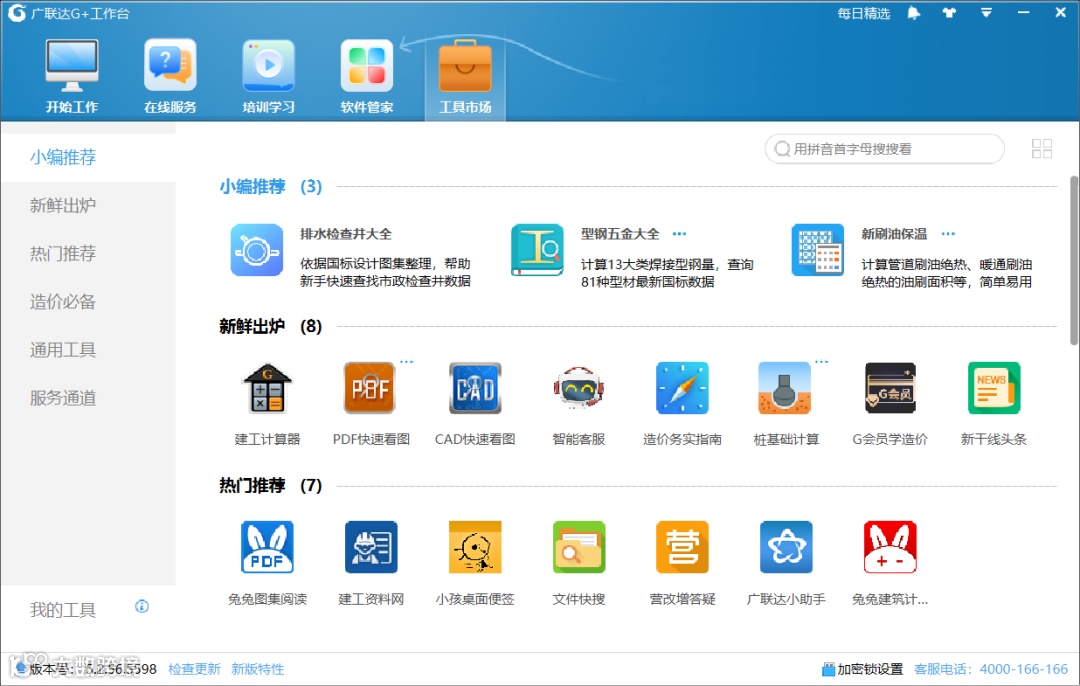Screen dimensions: 1080x686
Task: Launch 小孩桌面便签 sticky note icon
Action: [x=475, y=547]
